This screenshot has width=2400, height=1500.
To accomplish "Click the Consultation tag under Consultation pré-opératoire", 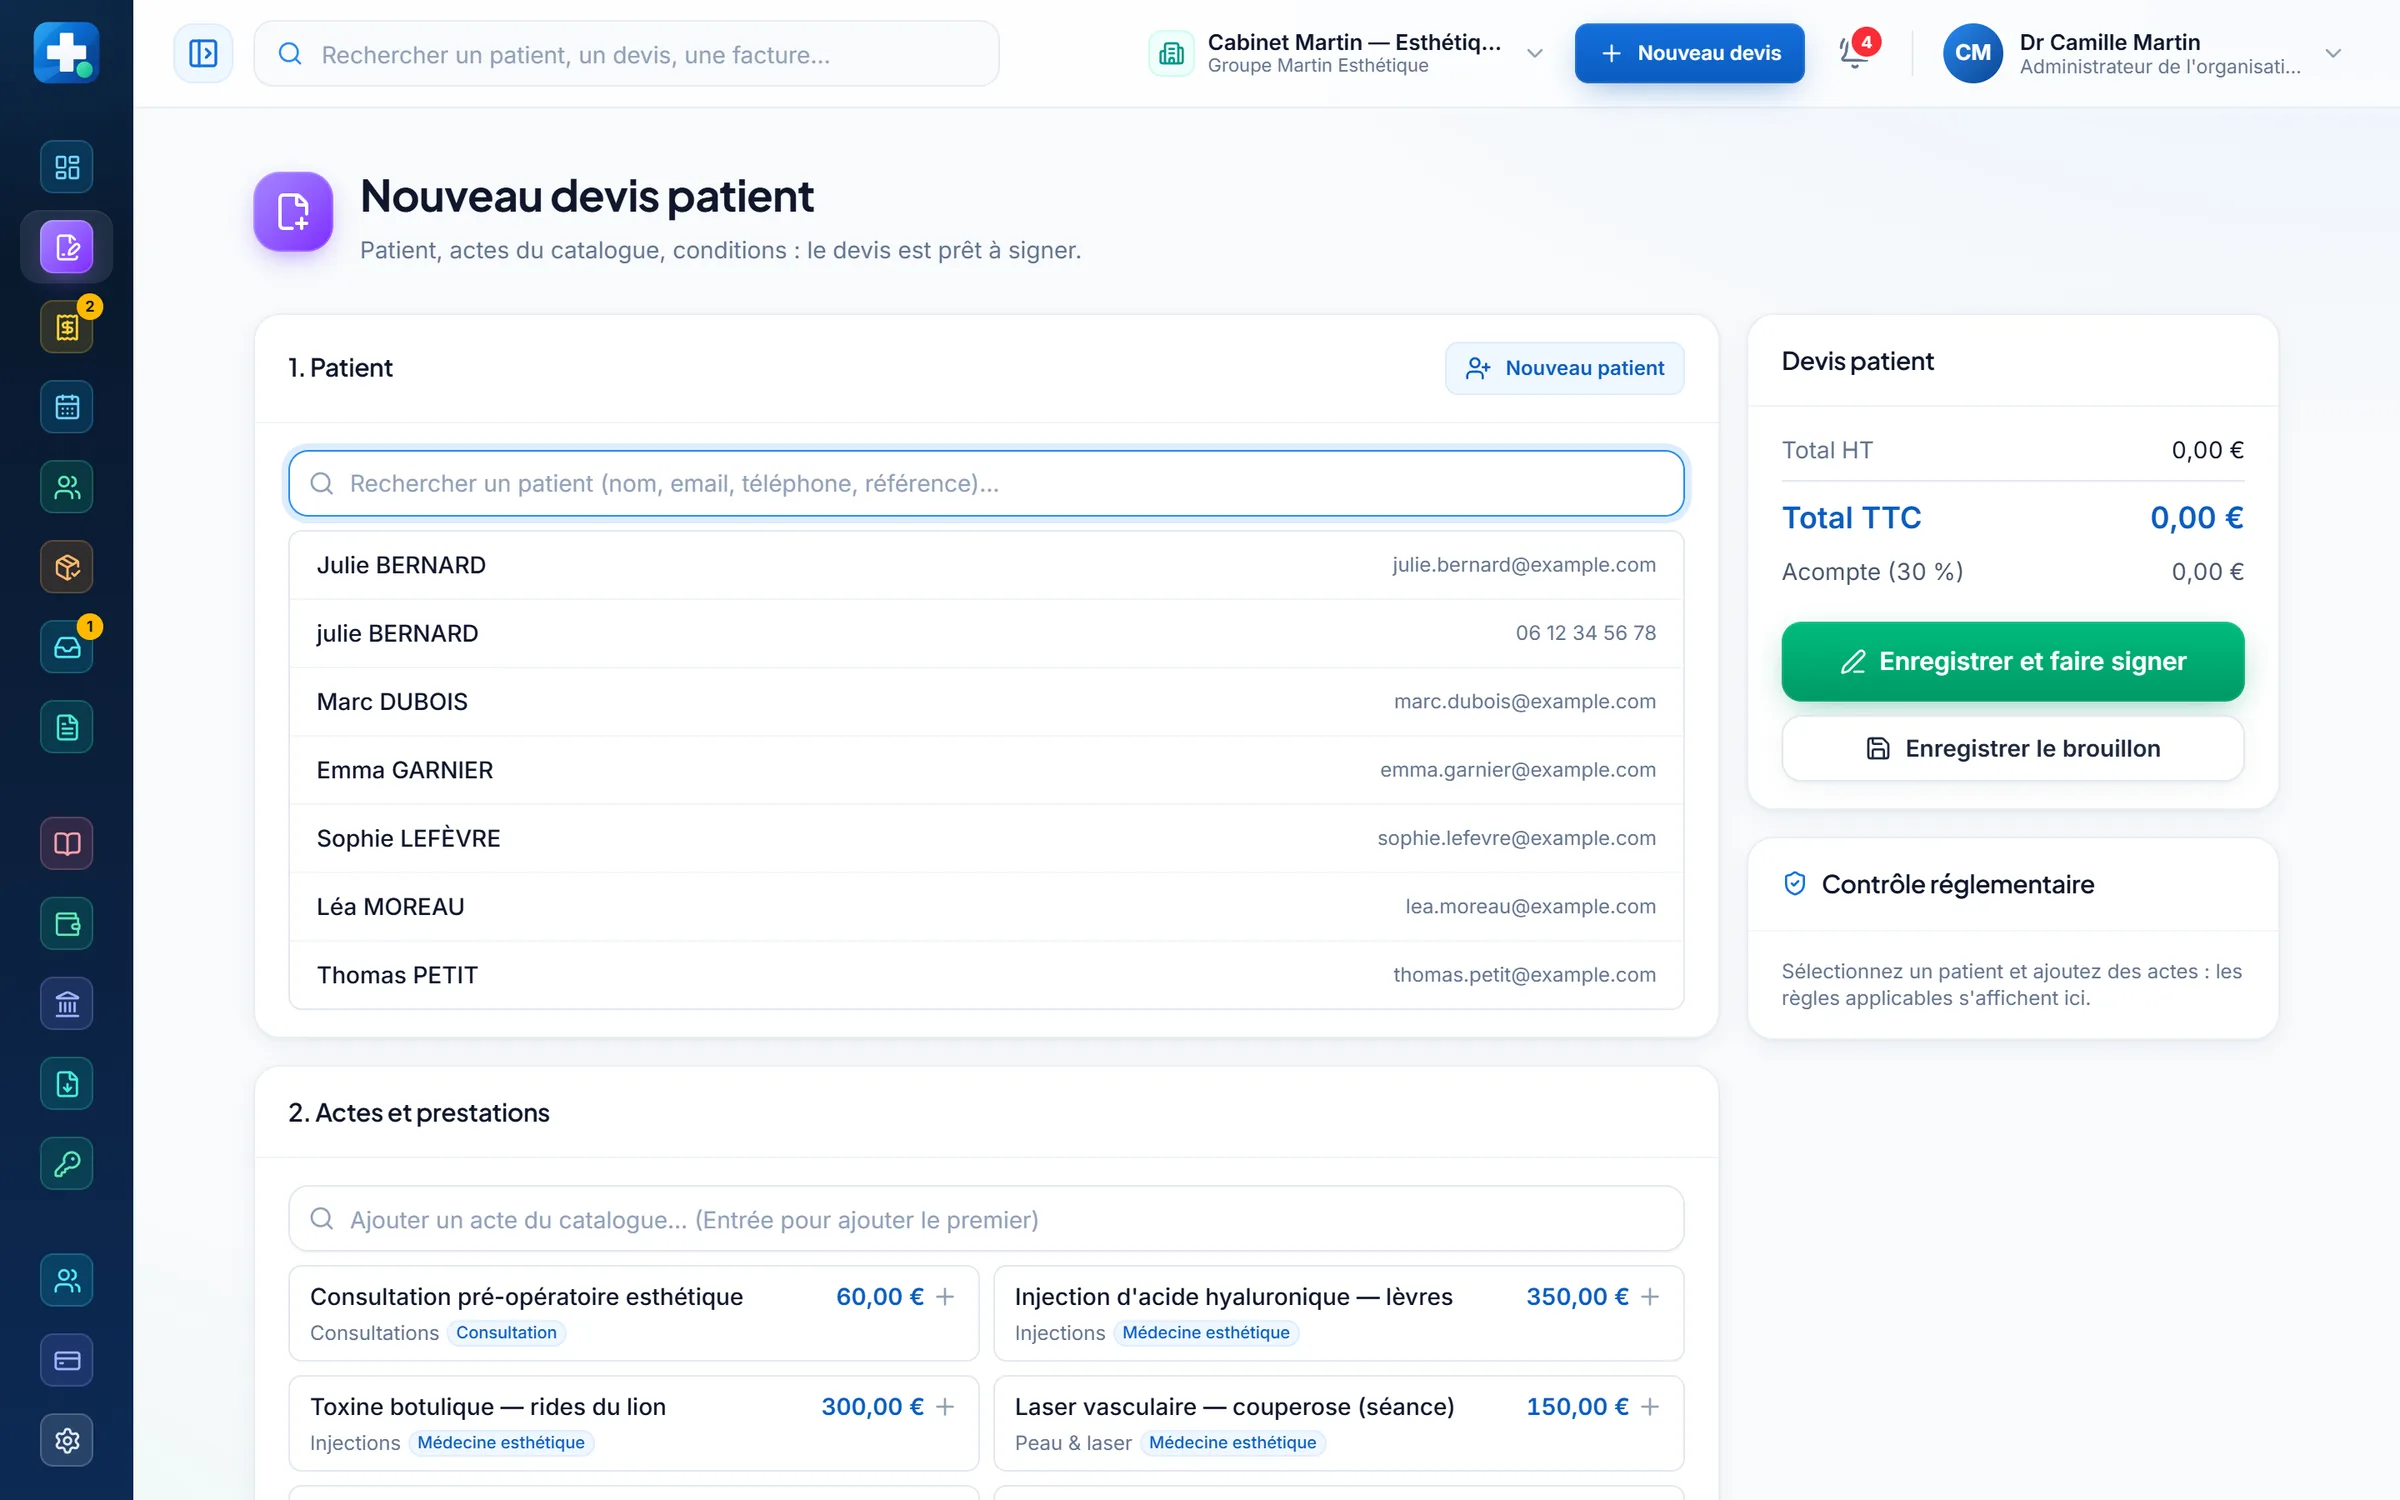I will [506, 1333].
